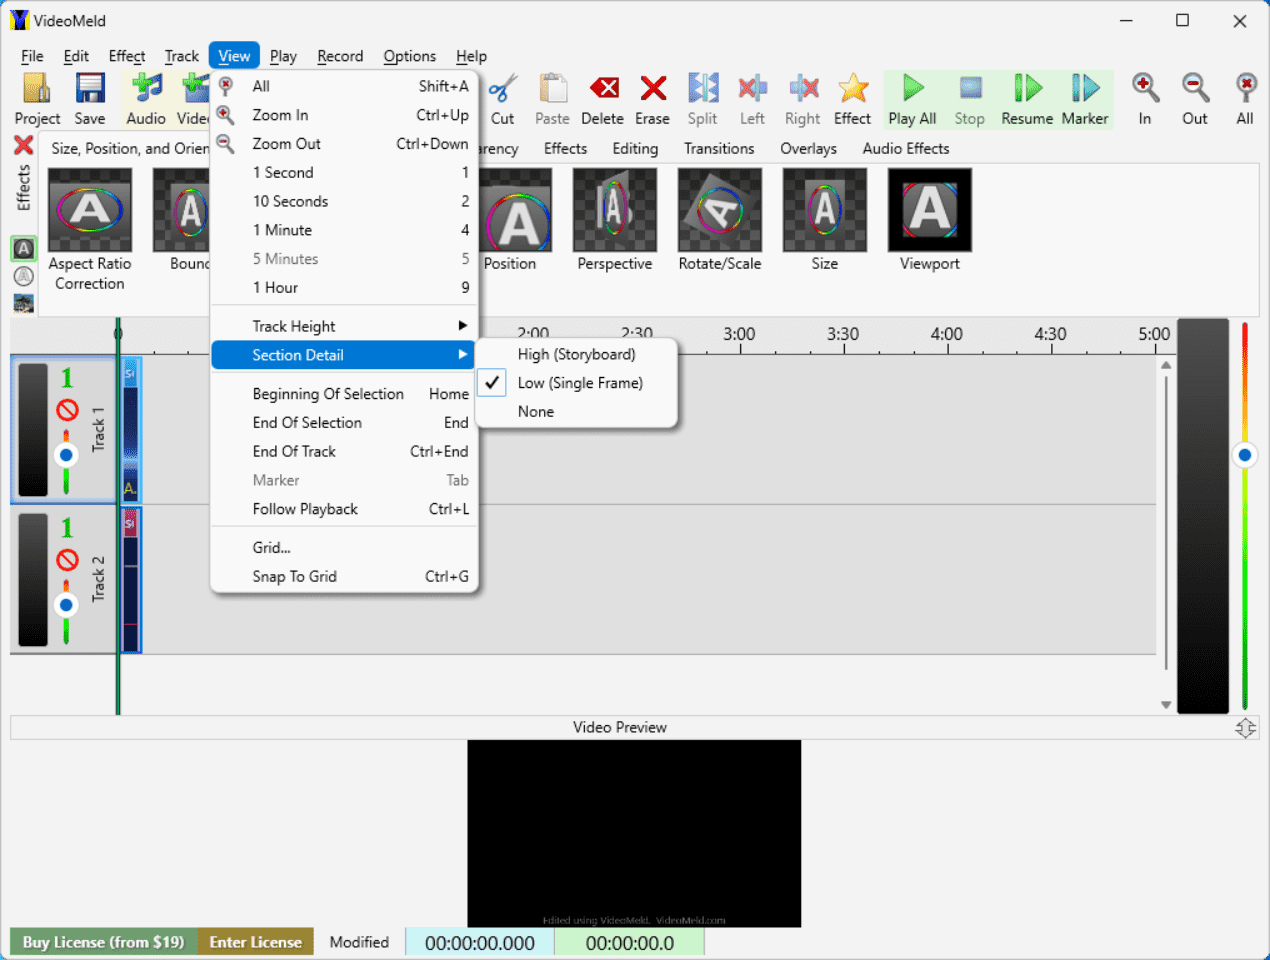
Task: Click the Stop playback button
Action: point(969,99)
